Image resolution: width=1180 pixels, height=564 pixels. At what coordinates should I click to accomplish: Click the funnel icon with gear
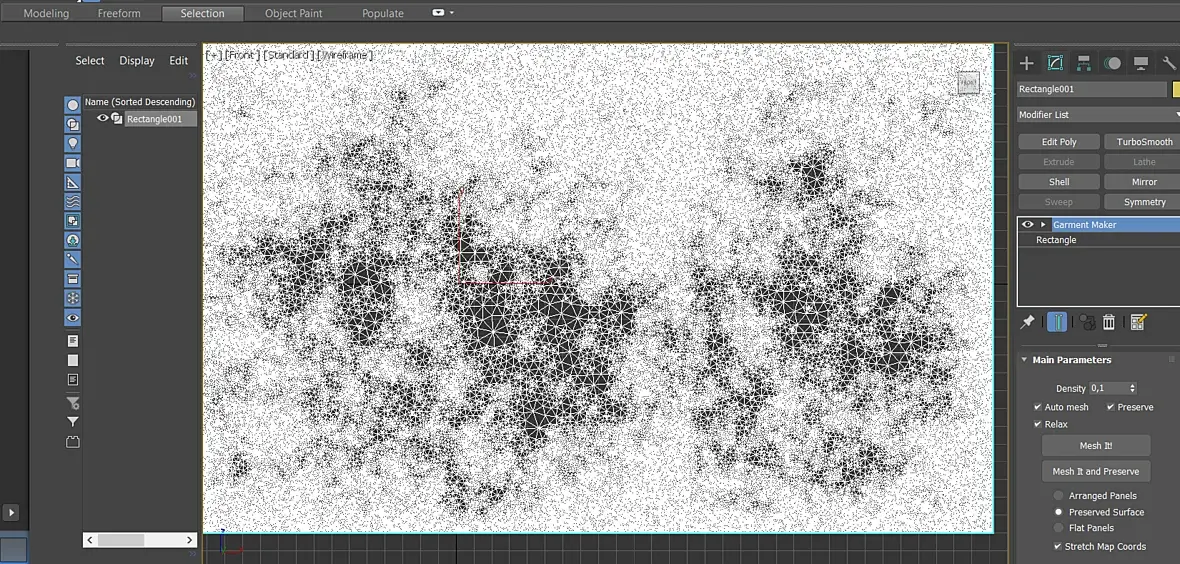pyautogui.click(x=73, y=403)
